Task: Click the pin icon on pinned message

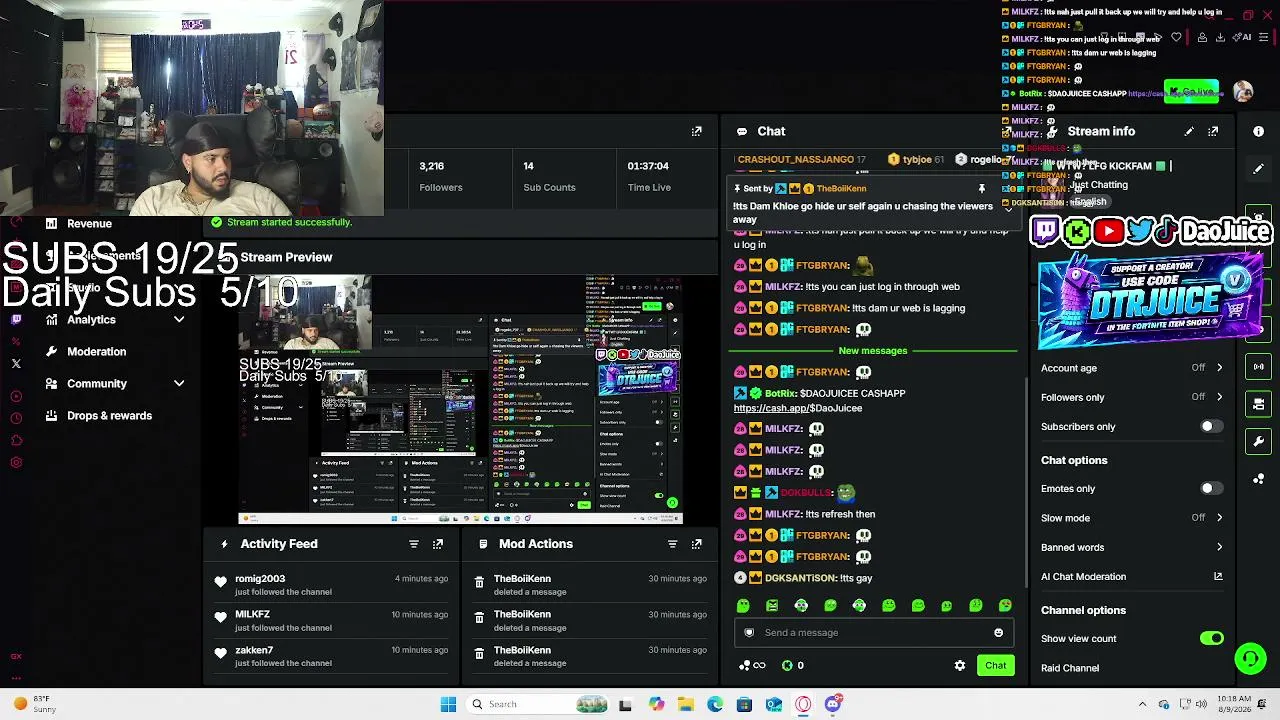Action: (982, 188)
